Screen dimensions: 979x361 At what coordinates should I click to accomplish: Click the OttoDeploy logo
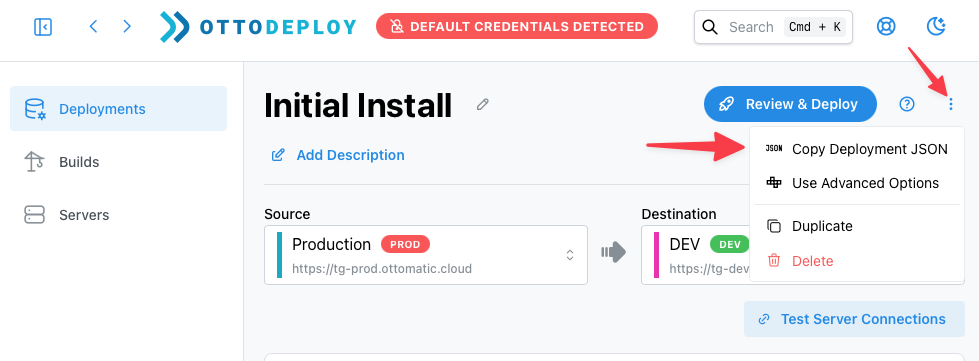pyautogui.click(x=258, y=27)
